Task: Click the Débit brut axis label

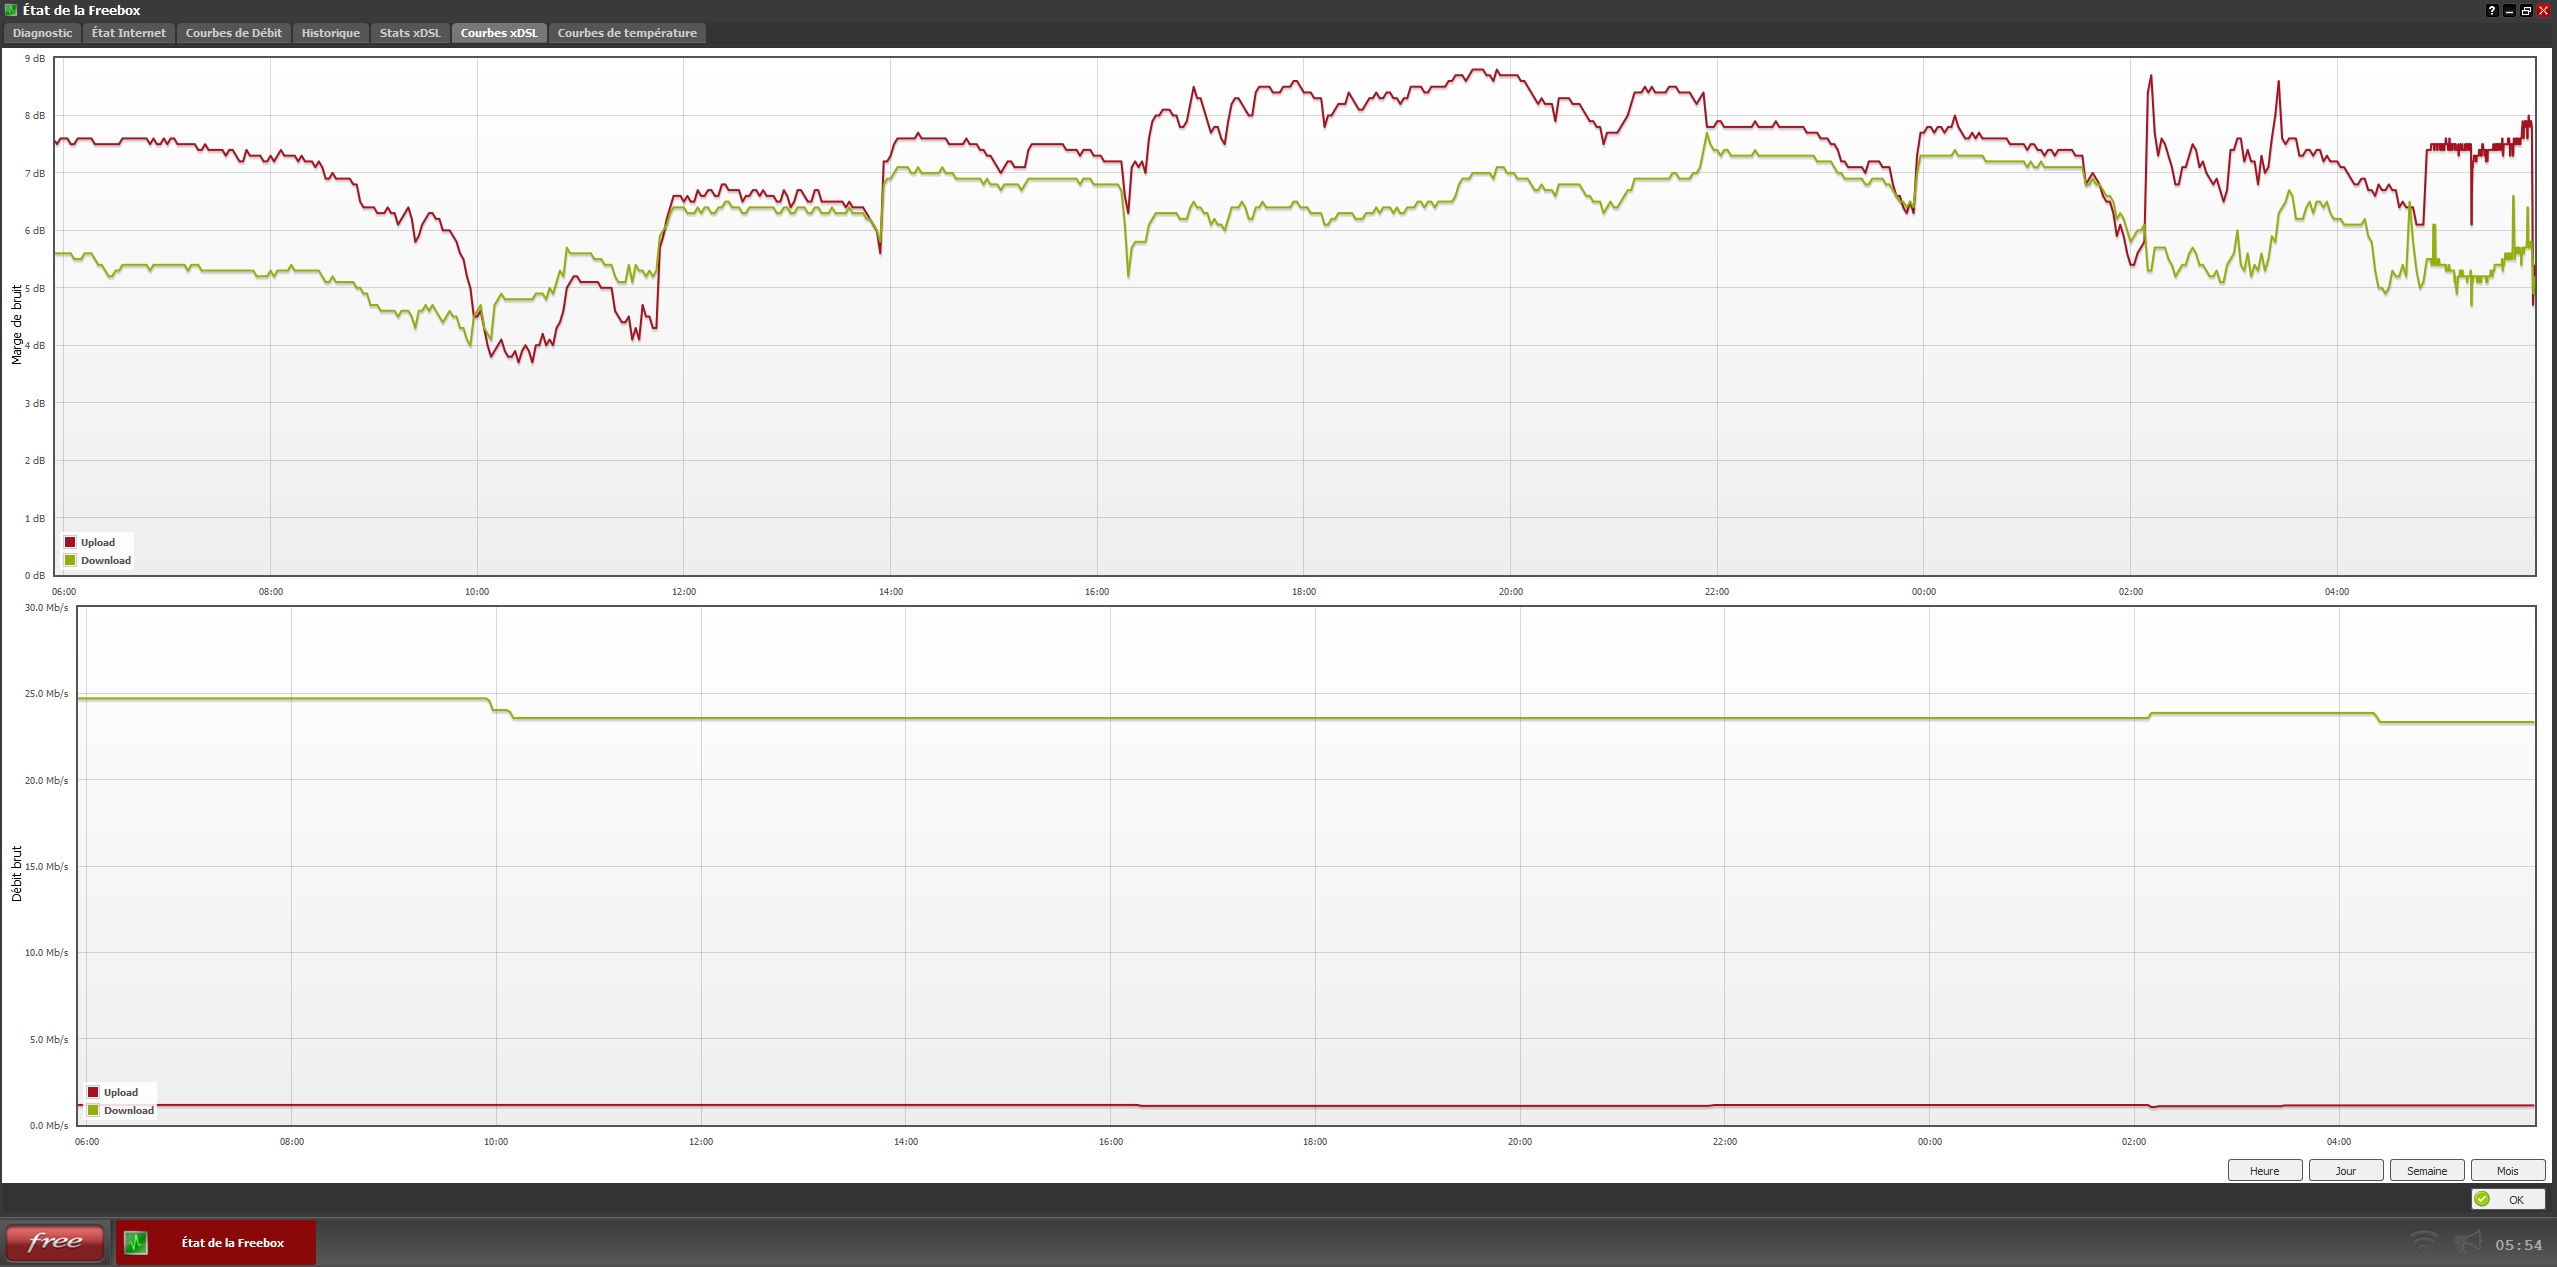Action: 17,873
